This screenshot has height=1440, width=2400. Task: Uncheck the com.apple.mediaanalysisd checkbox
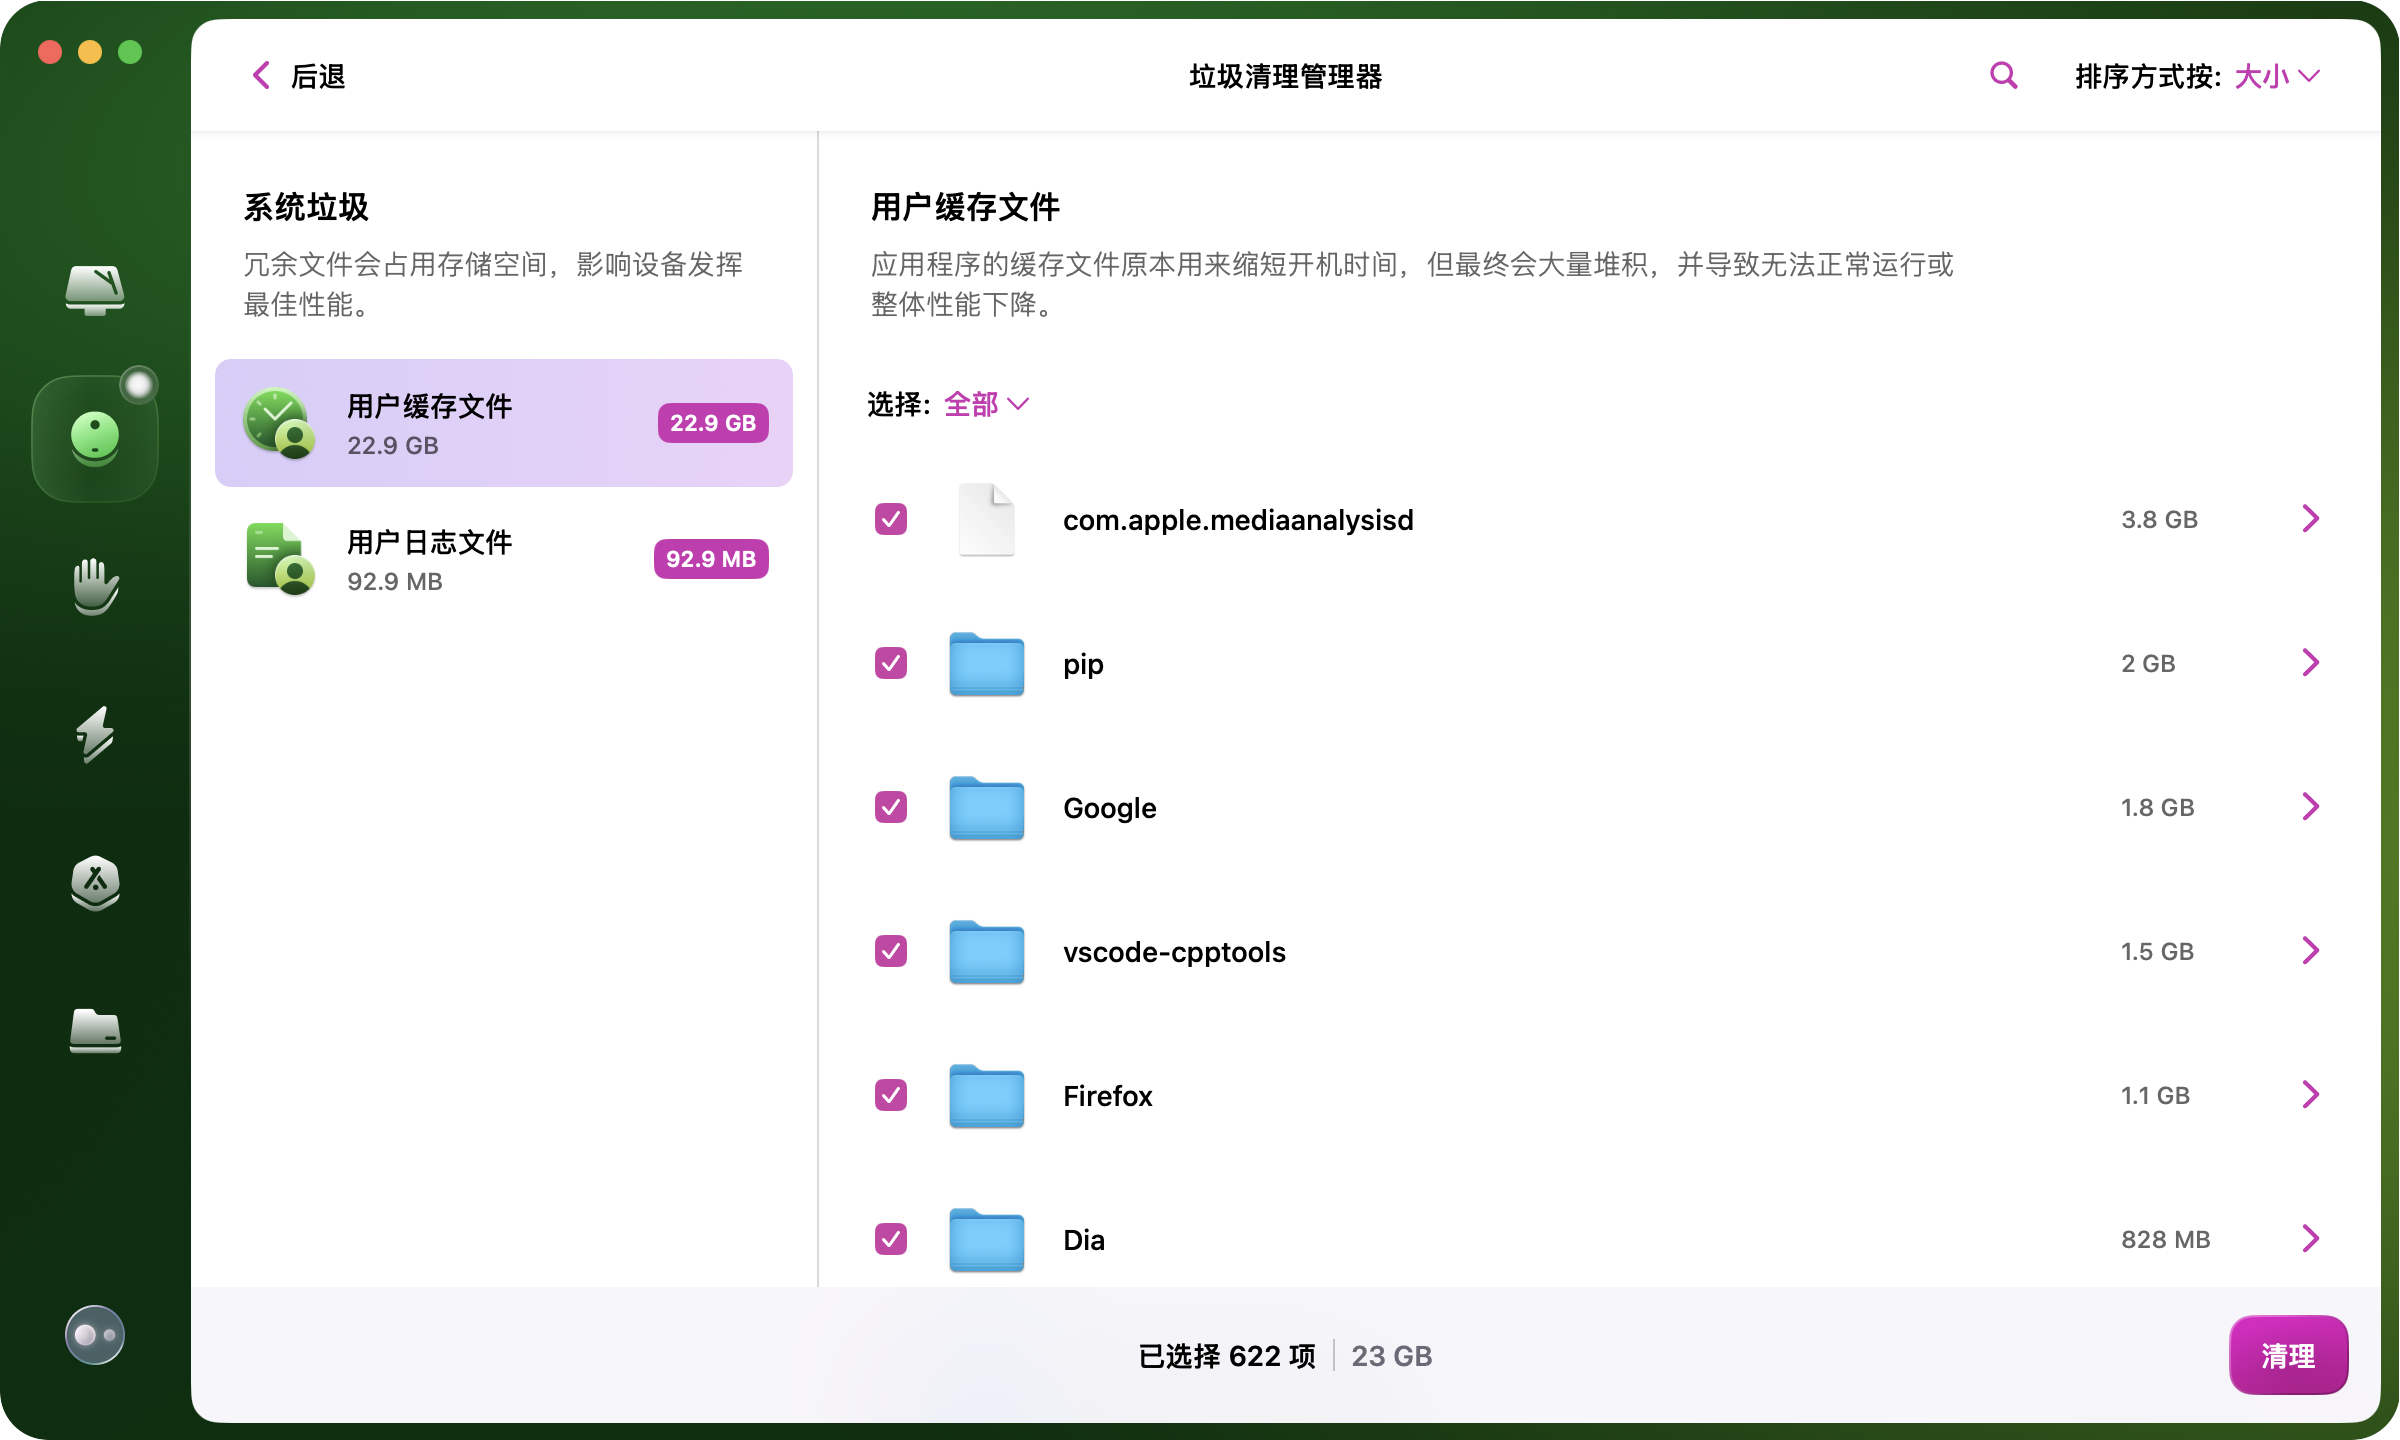click(x=890, y=519)
